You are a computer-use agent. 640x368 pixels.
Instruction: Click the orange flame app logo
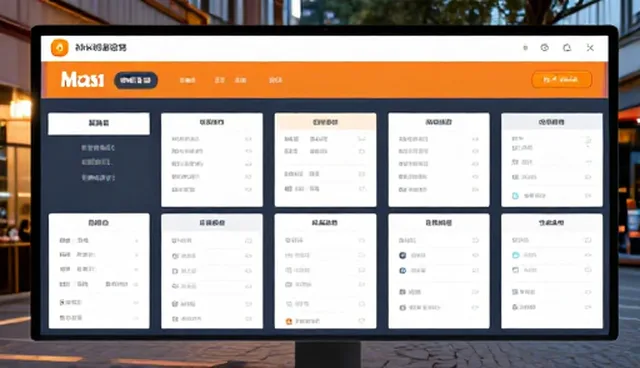(x=60, y=48)
